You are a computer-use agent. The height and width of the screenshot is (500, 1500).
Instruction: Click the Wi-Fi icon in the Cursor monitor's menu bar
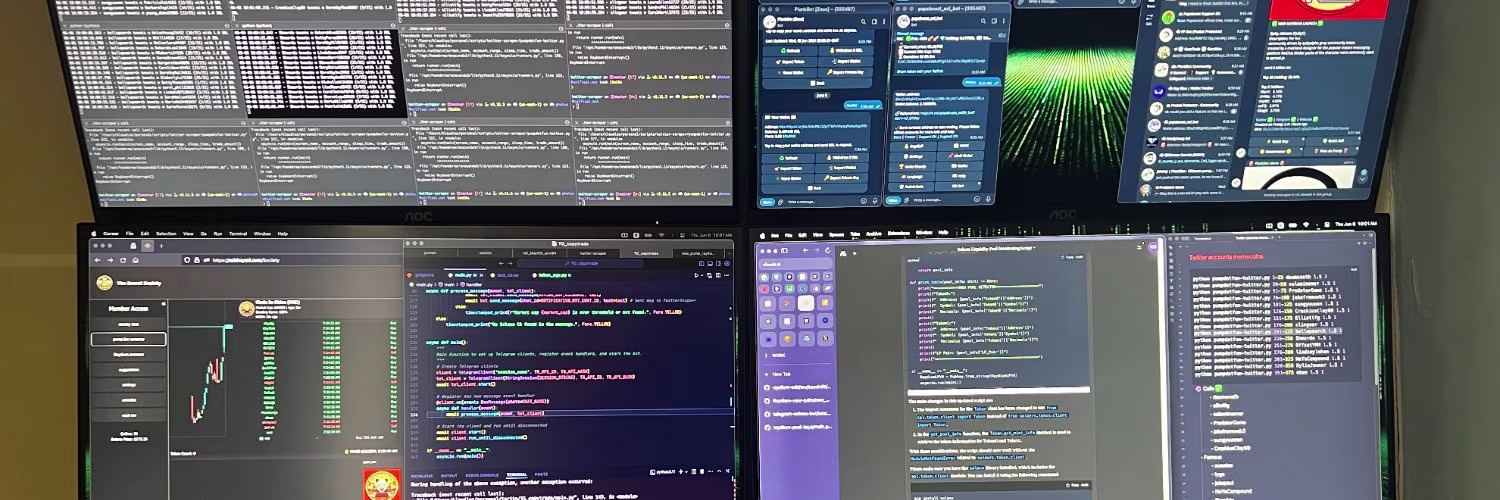tap(661, 235)
